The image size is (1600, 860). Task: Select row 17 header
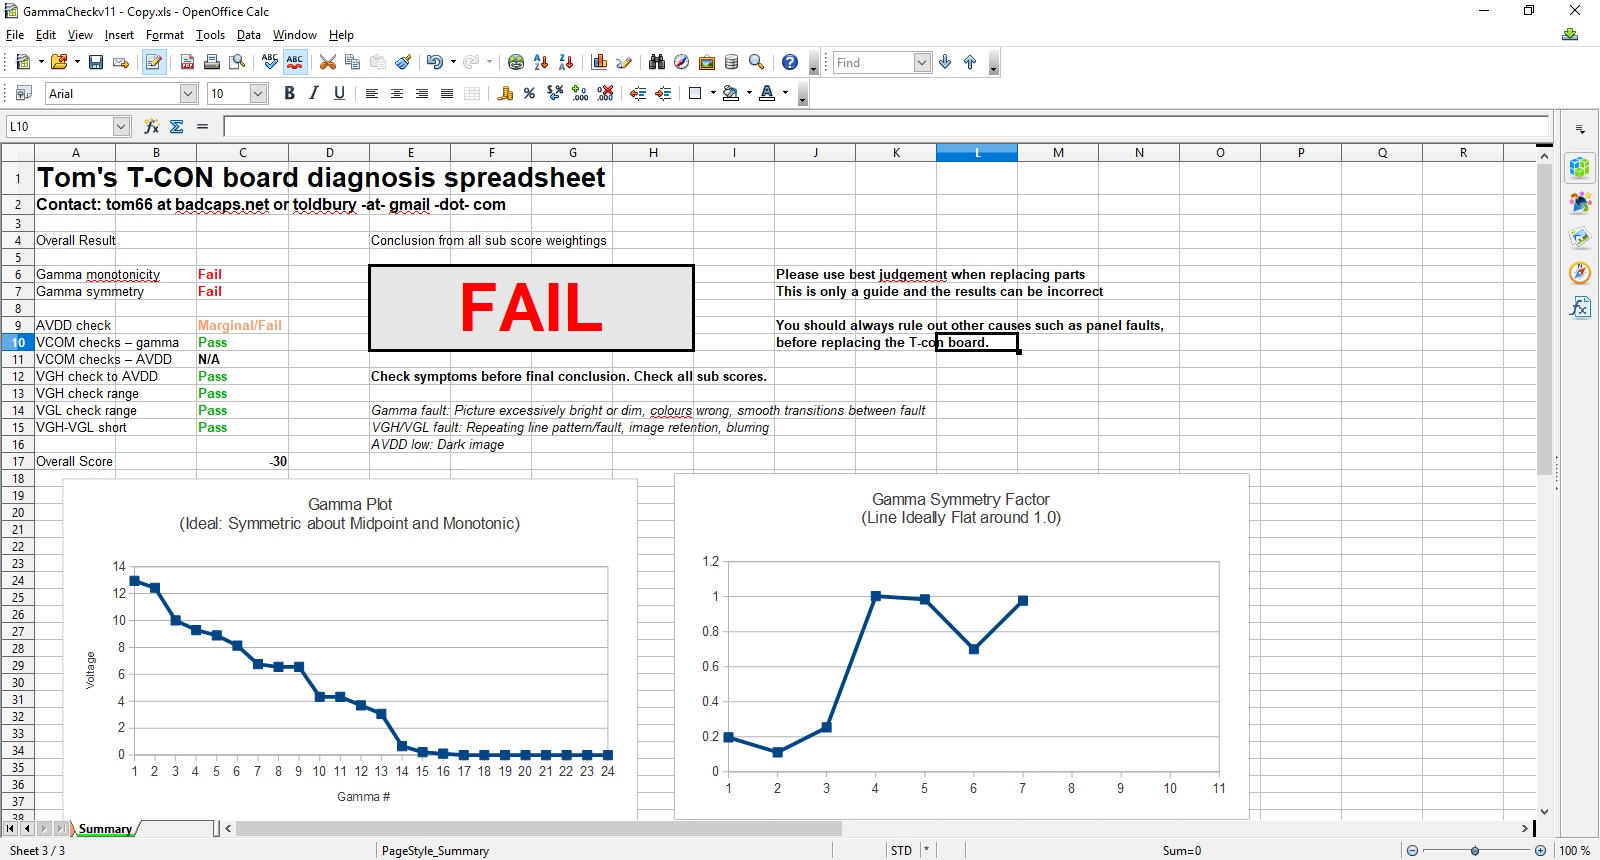pos(18,461)
